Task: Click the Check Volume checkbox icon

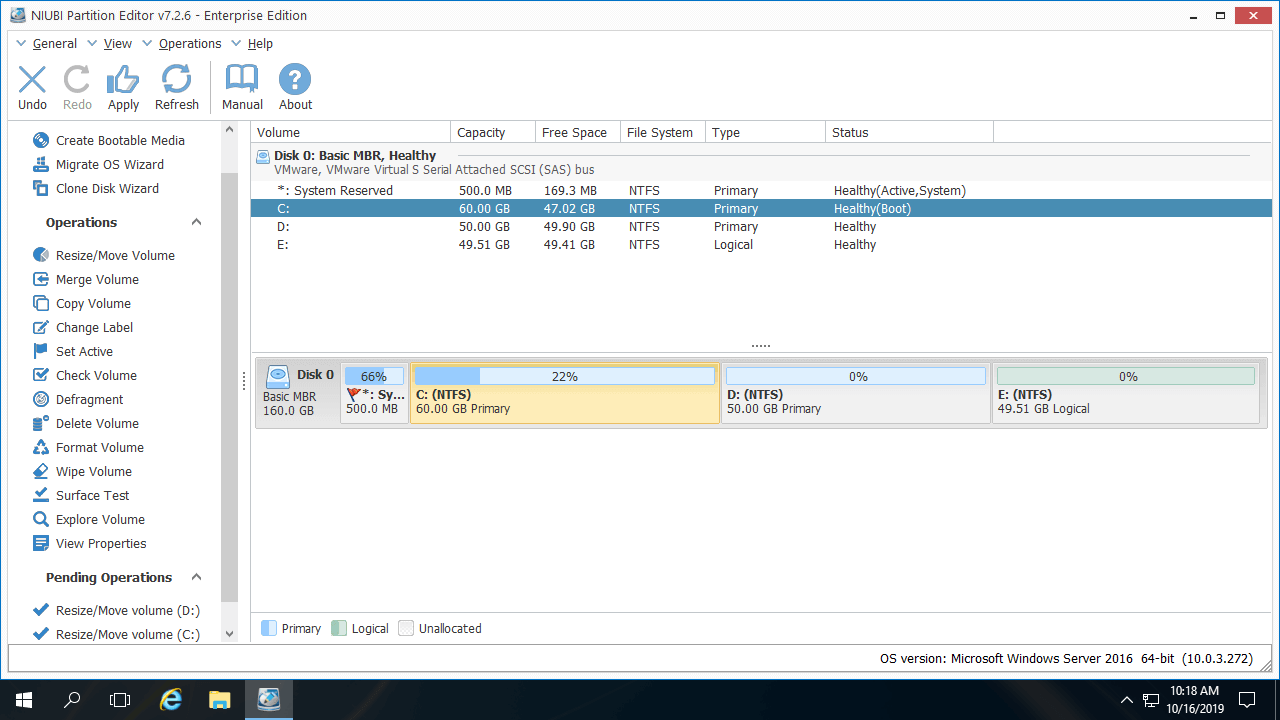Action: (41, 376)
